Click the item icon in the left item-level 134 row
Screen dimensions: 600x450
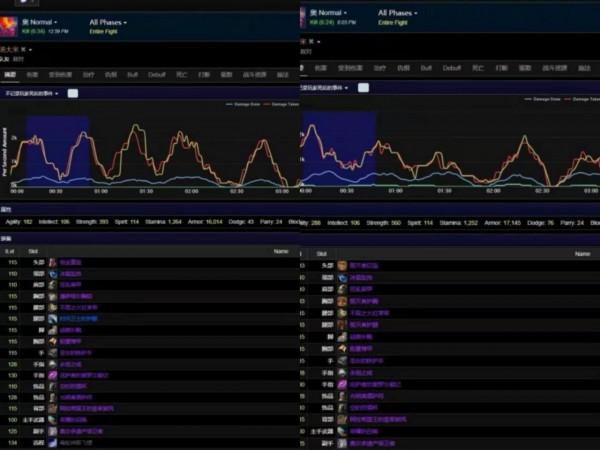tap(52, 442)
